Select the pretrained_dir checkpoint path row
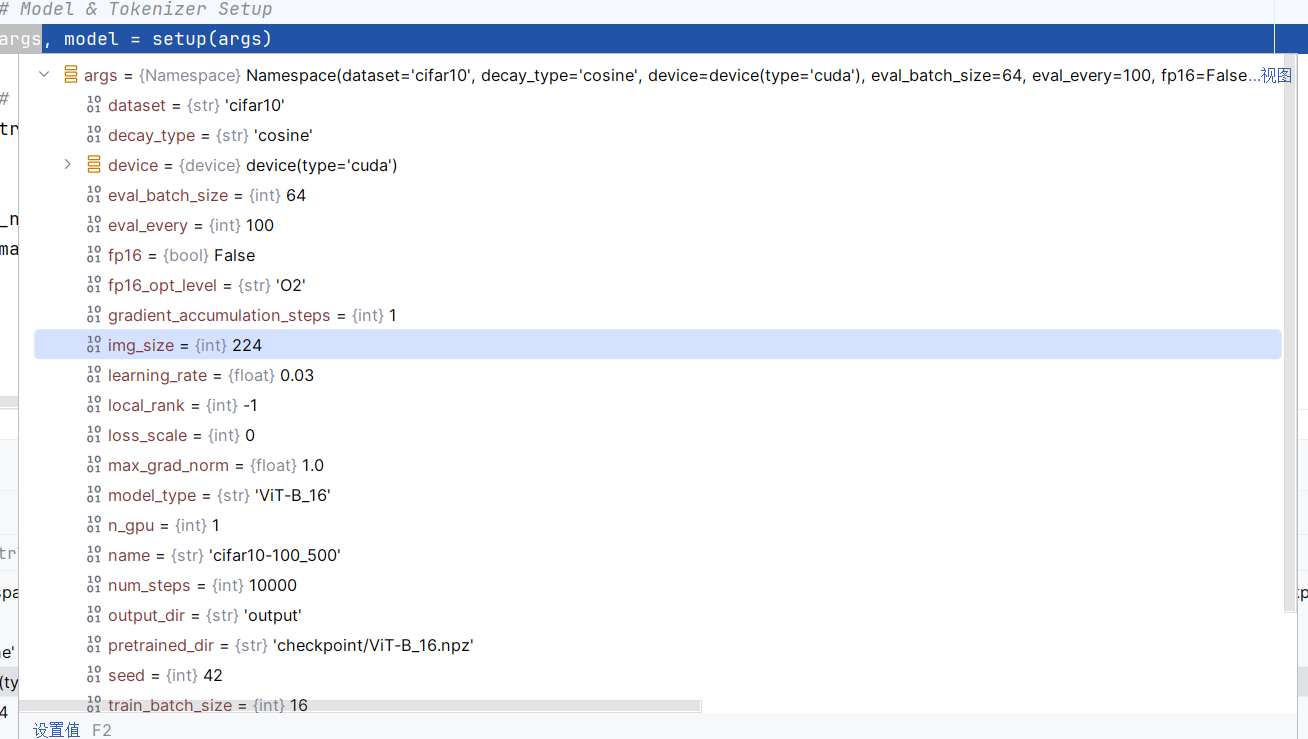Screen dimensions: 1308x739 point(658,645)
